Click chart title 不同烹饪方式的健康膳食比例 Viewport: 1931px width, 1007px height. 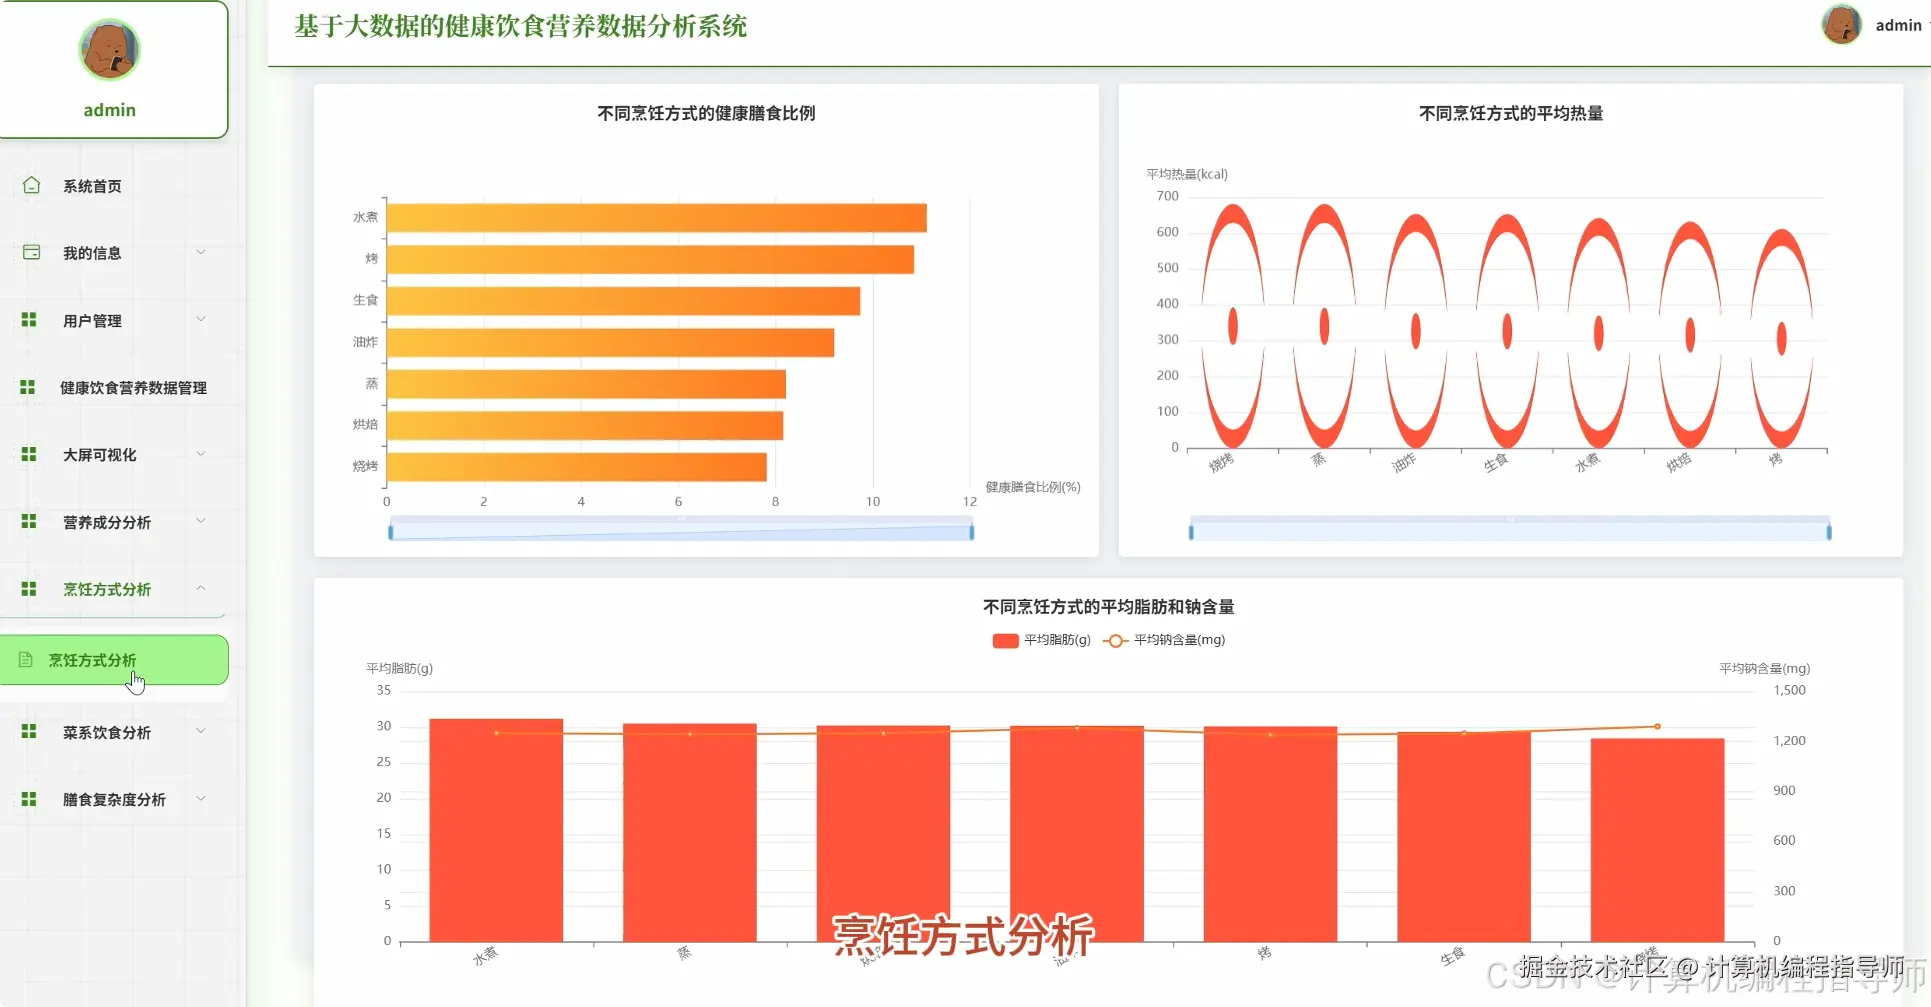(x=706, y=113)
